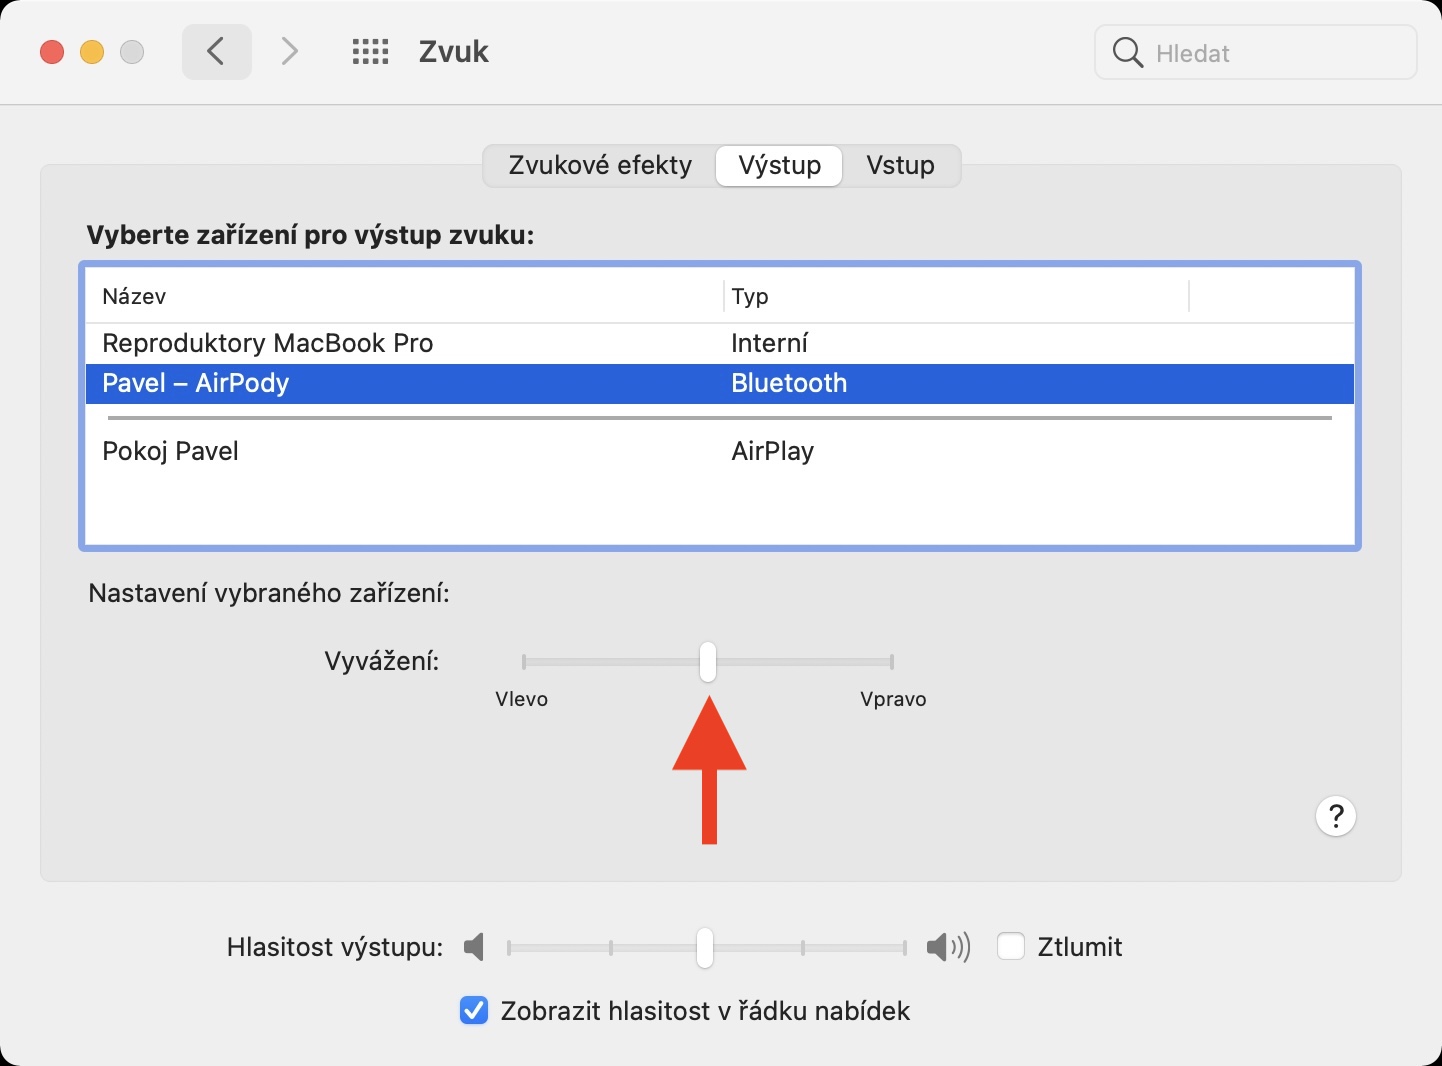Go back with the left chevron button
Viewport: 1442px width, 1066px height.
pos(216,52)
